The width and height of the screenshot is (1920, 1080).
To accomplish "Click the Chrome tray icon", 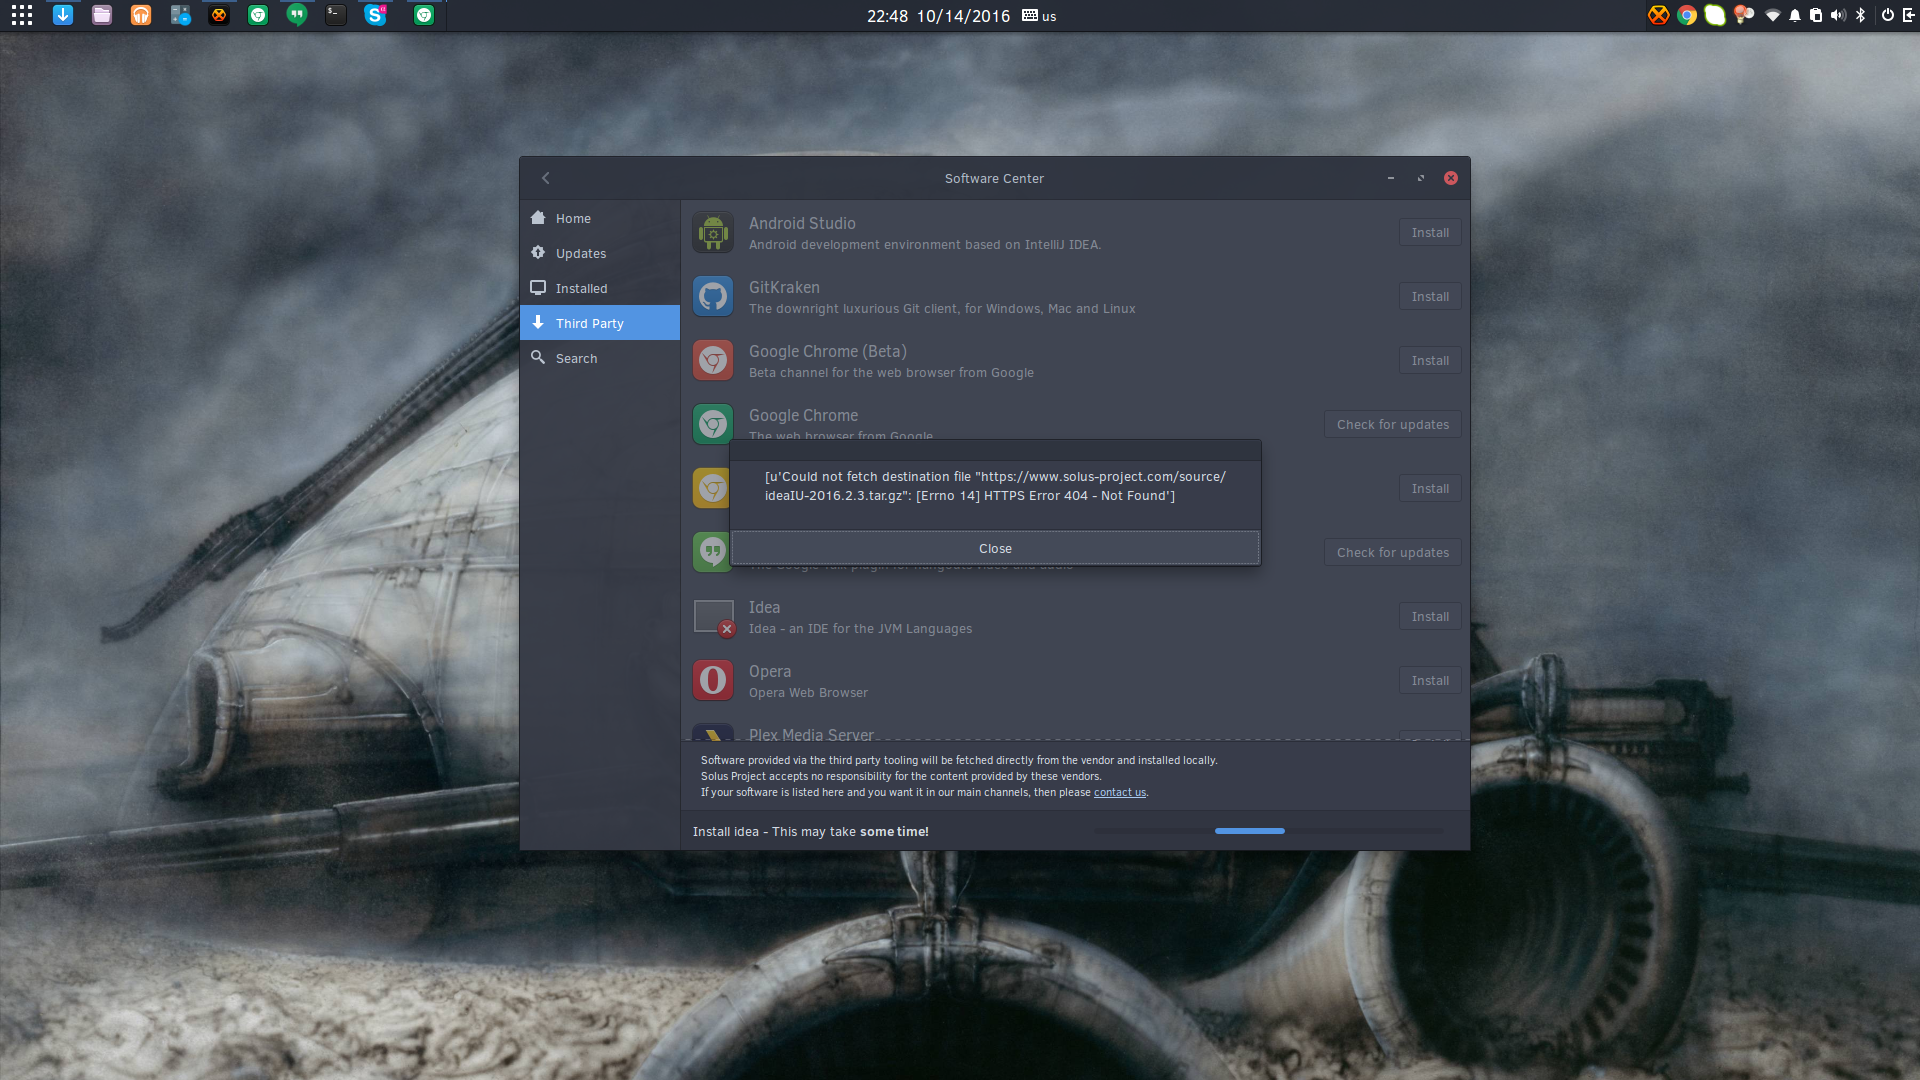I will [x=1687, y=15].
